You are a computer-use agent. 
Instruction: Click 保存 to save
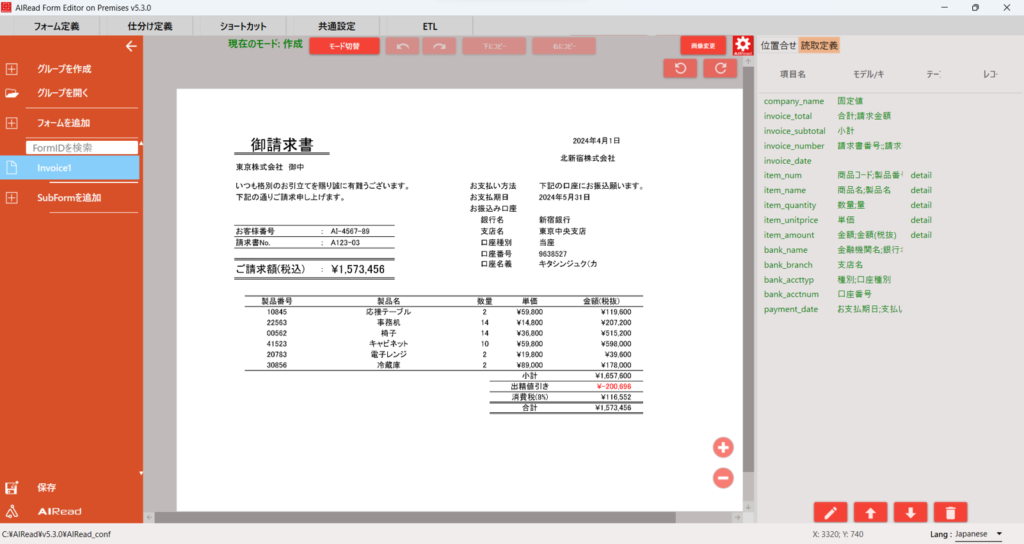click(x=47, y=488)
